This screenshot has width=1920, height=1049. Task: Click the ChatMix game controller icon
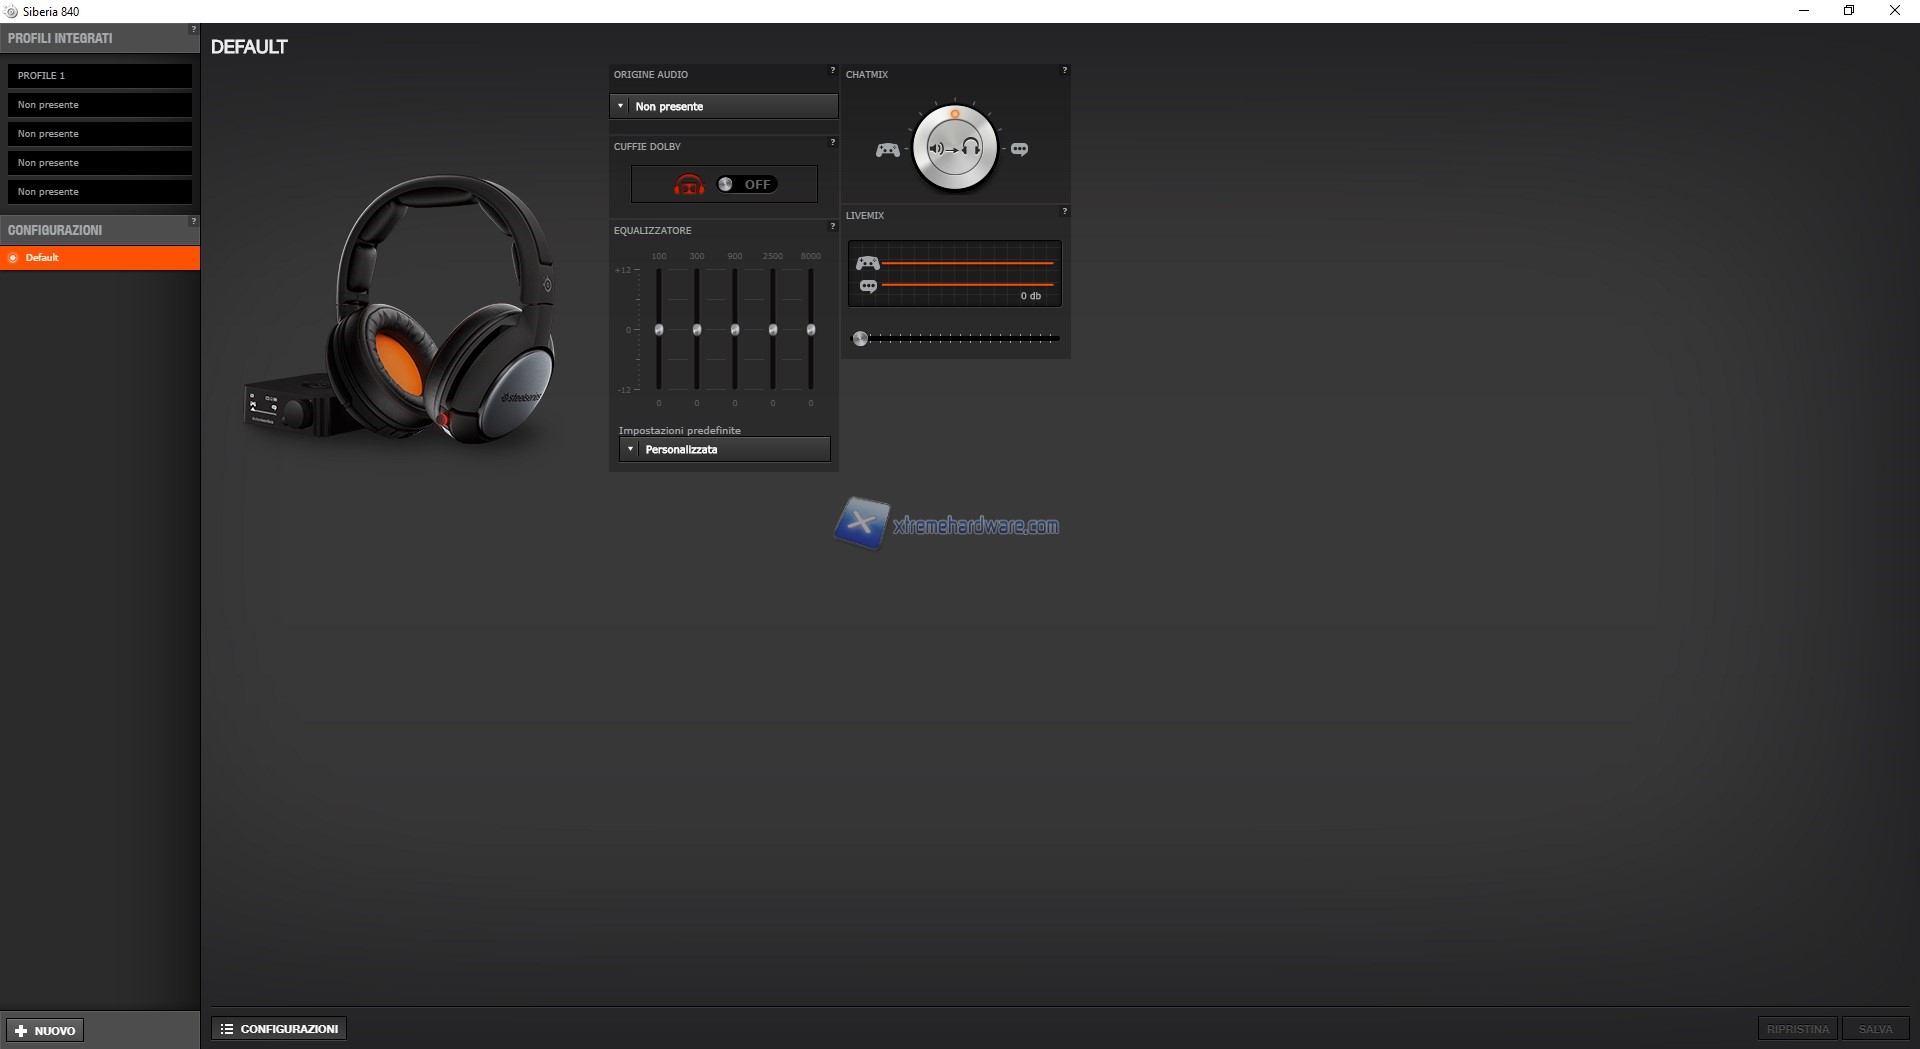point(887,150)
